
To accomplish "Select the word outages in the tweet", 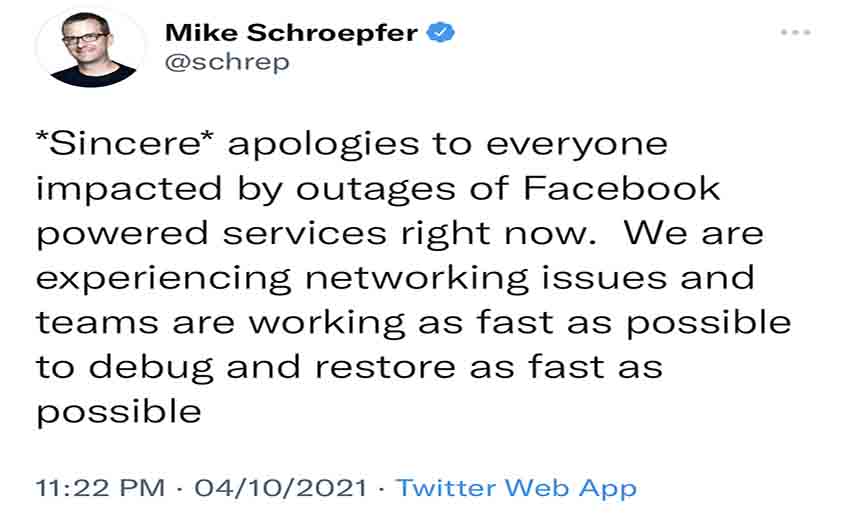I will (375, 191).
